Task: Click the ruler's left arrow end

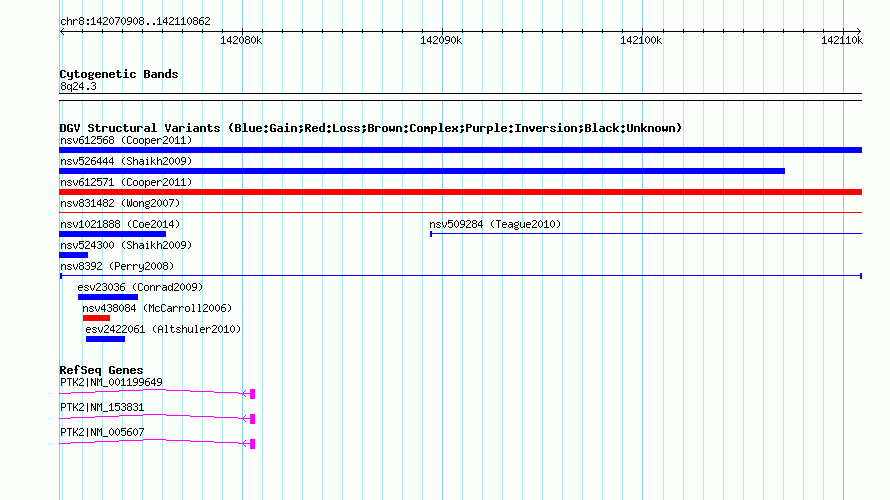Action: 62,31
